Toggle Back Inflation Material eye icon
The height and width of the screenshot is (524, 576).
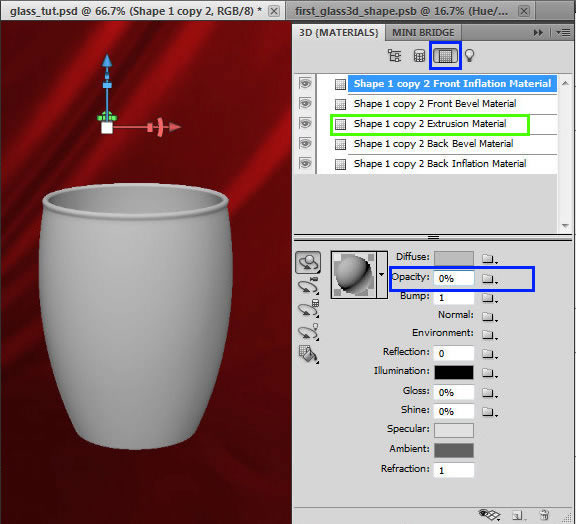[305, 163]
